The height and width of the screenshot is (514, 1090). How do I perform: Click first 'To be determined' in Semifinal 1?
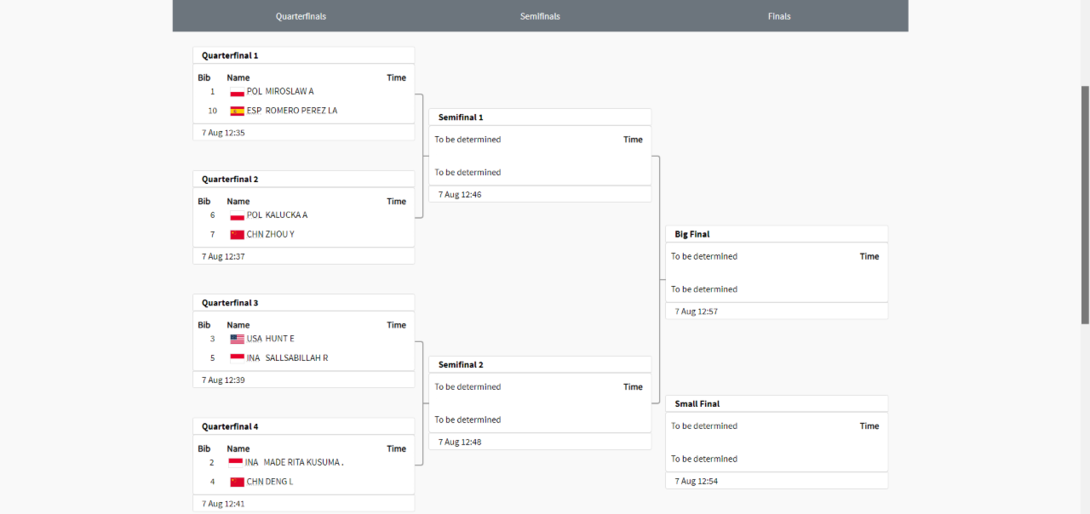(x=468, y=139)
